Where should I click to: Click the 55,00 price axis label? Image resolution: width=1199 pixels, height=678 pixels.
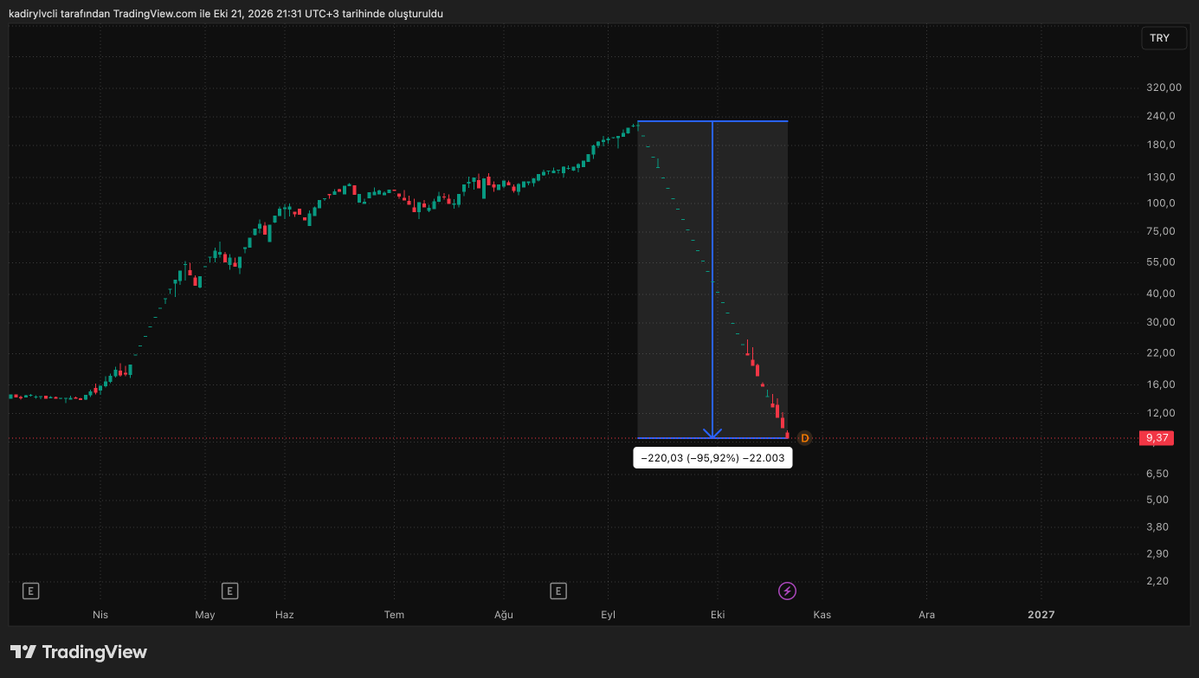(1161, 262)
